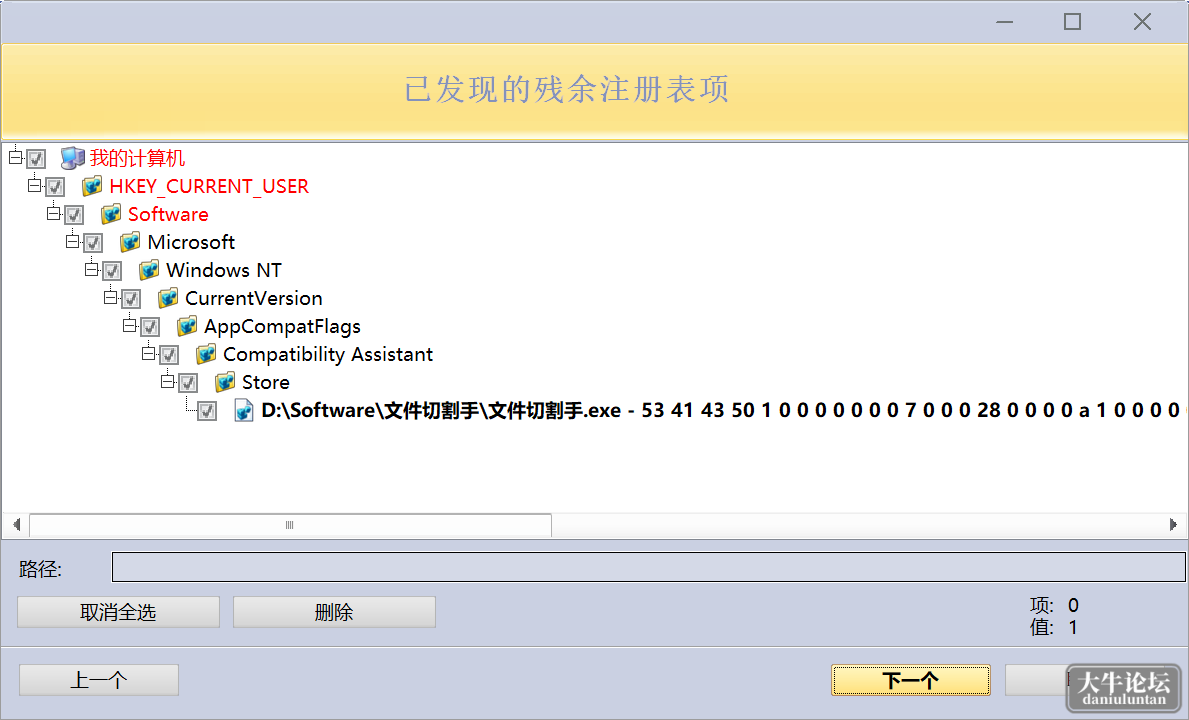1189x720 pixels.
Task: Collapse the Compatibility Assistant node
Action: 148,354
